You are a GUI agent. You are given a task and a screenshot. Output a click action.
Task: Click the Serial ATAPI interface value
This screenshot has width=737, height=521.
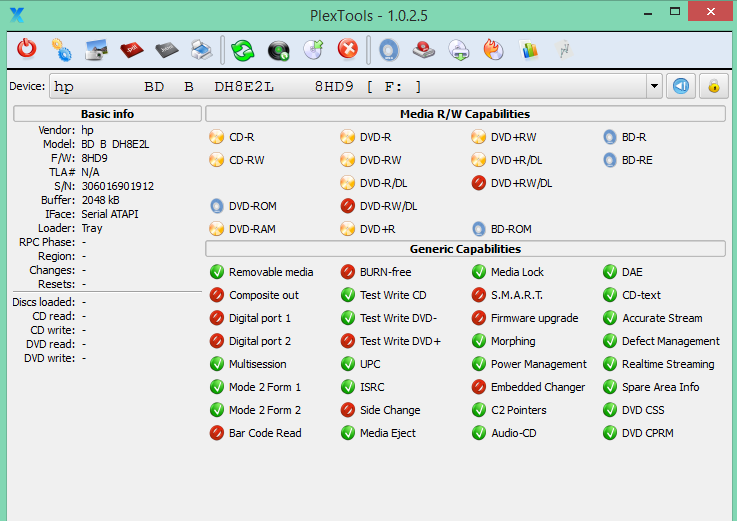point(110,214)
